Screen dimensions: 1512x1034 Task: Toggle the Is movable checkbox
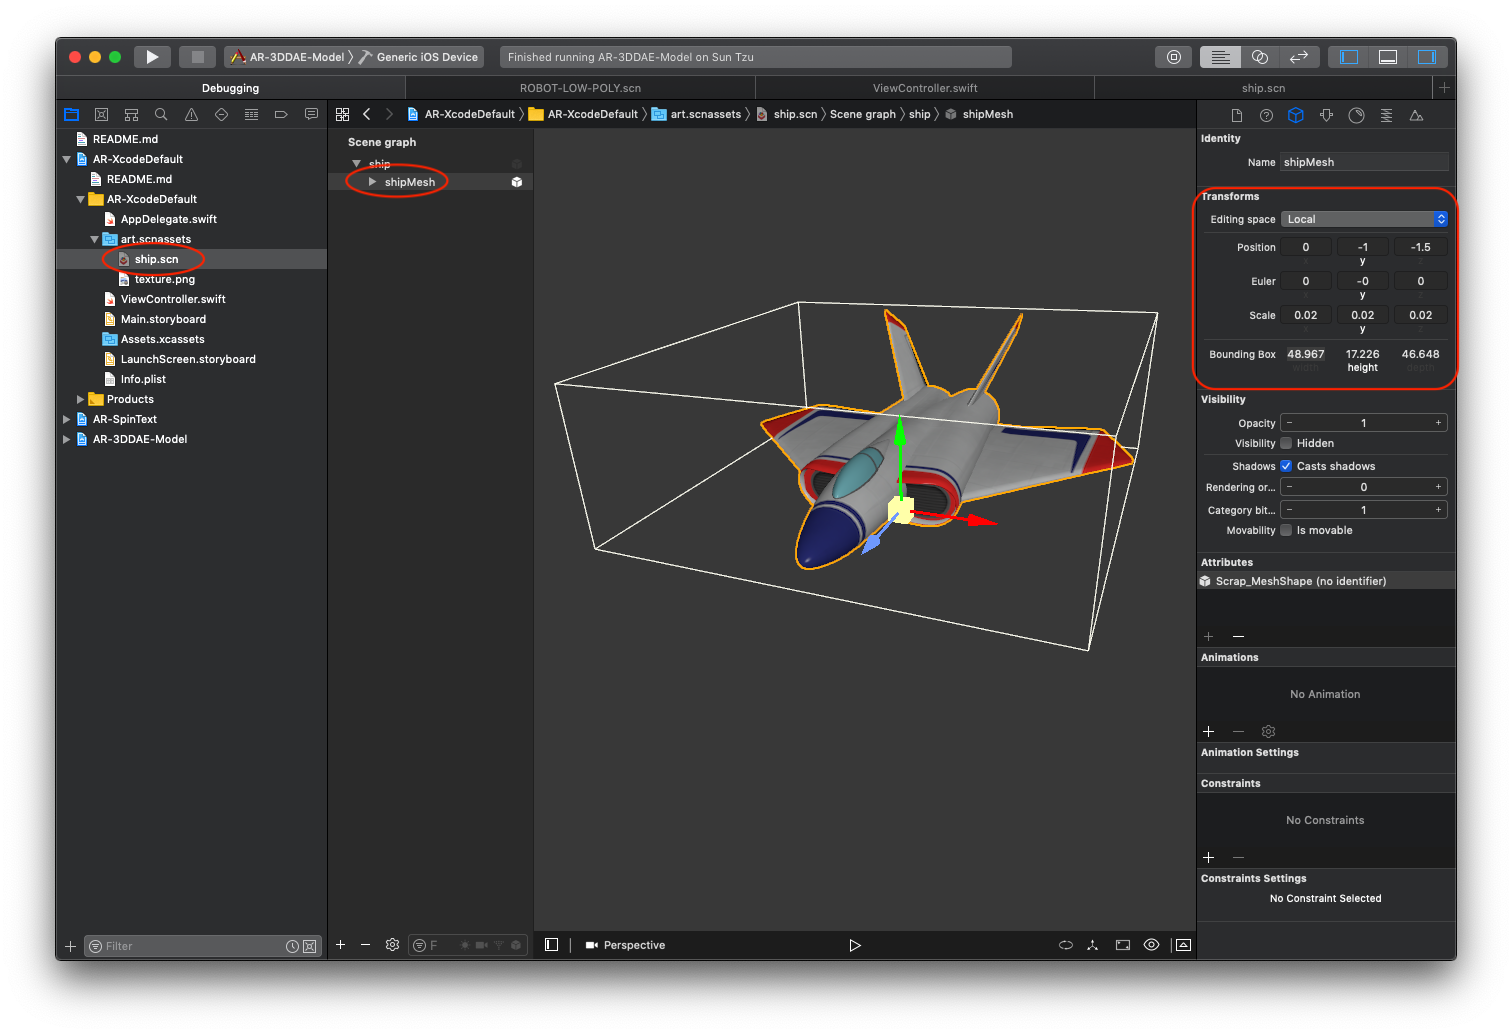1286,530
